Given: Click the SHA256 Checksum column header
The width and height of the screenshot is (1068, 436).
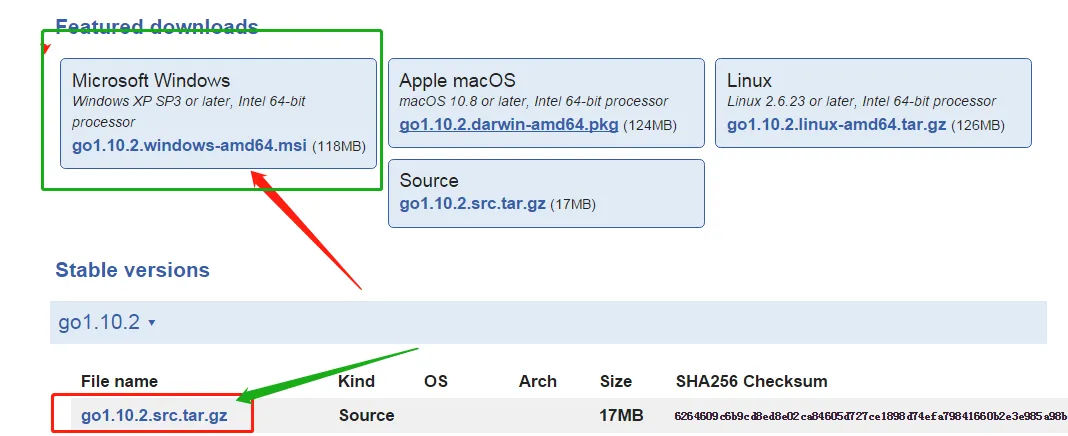Looking at the screenshot, I should 751,382.
